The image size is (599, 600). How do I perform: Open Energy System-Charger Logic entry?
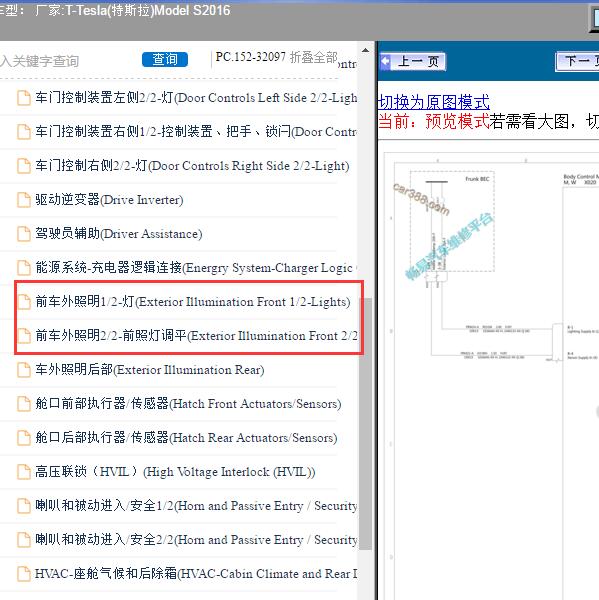coord(196,268)
